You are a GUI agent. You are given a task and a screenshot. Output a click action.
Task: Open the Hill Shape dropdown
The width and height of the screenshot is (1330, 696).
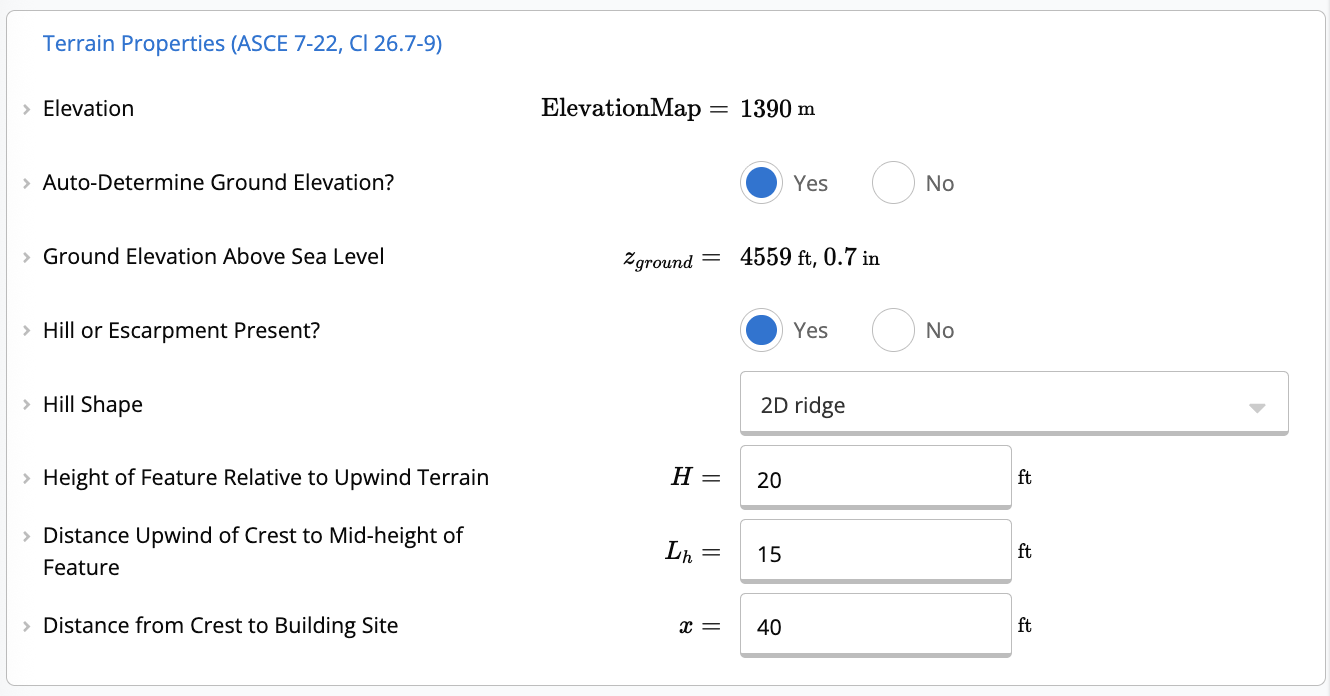coord(1013,404)
